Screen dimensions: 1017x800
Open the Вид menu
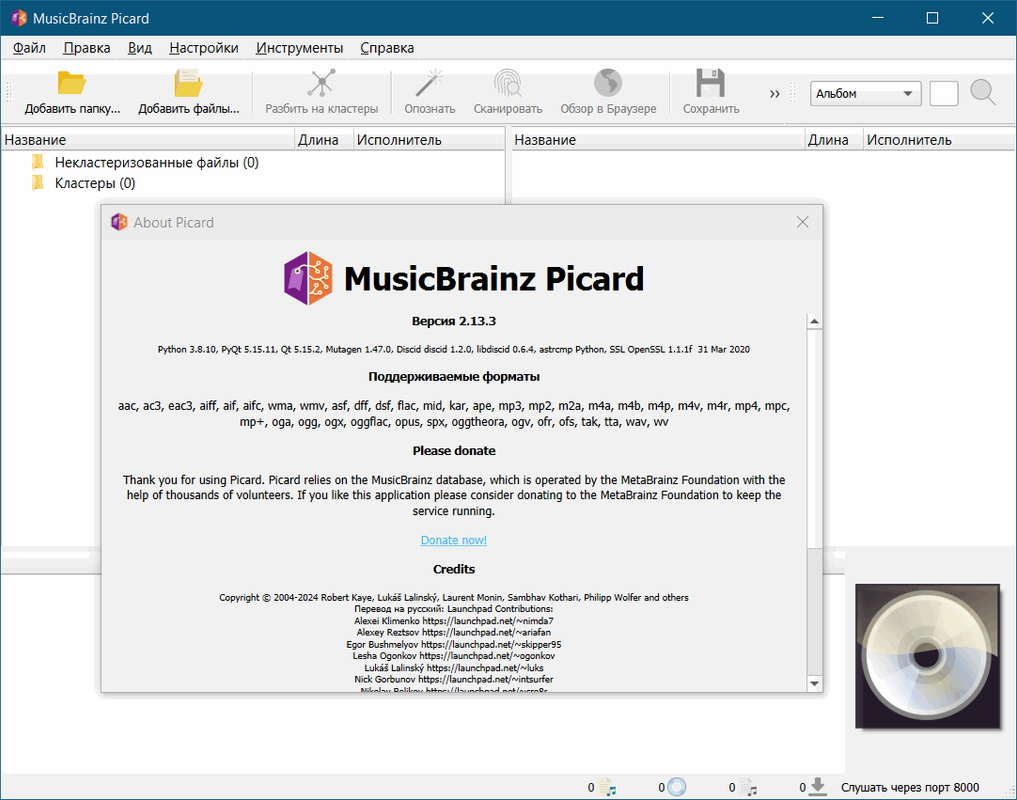click(x=139, y=48)
